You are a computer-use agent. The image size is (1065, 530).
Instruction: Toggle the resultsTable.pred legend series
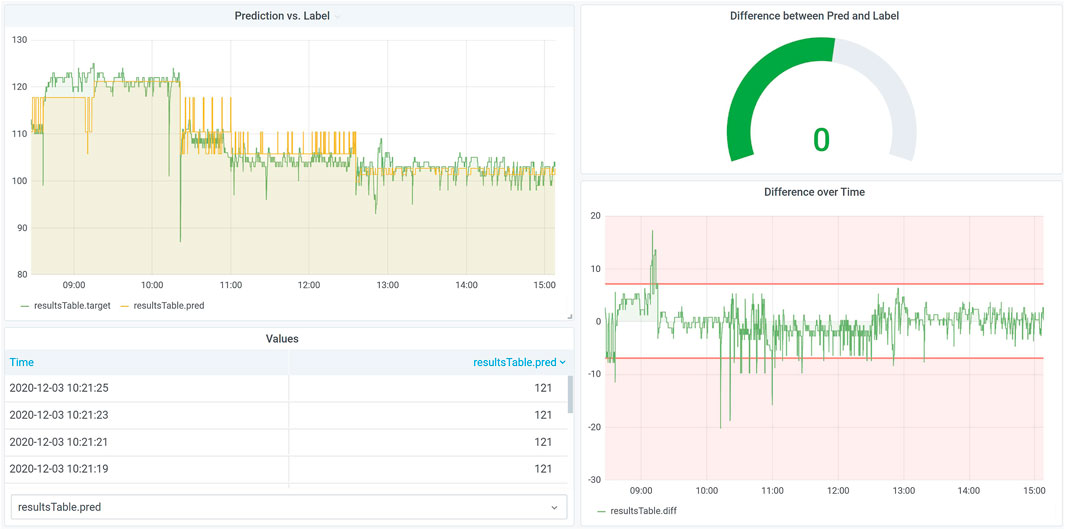click(x=169, y=306)
